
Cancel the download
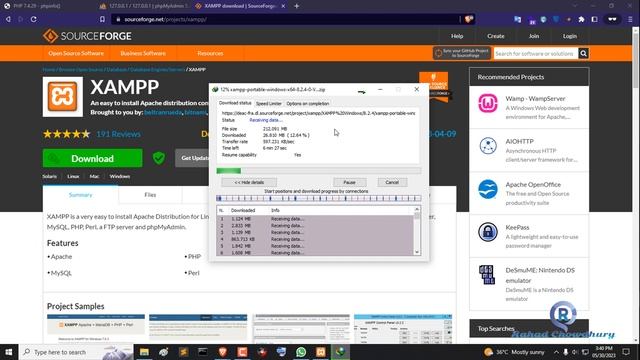(x=392, y=182)
